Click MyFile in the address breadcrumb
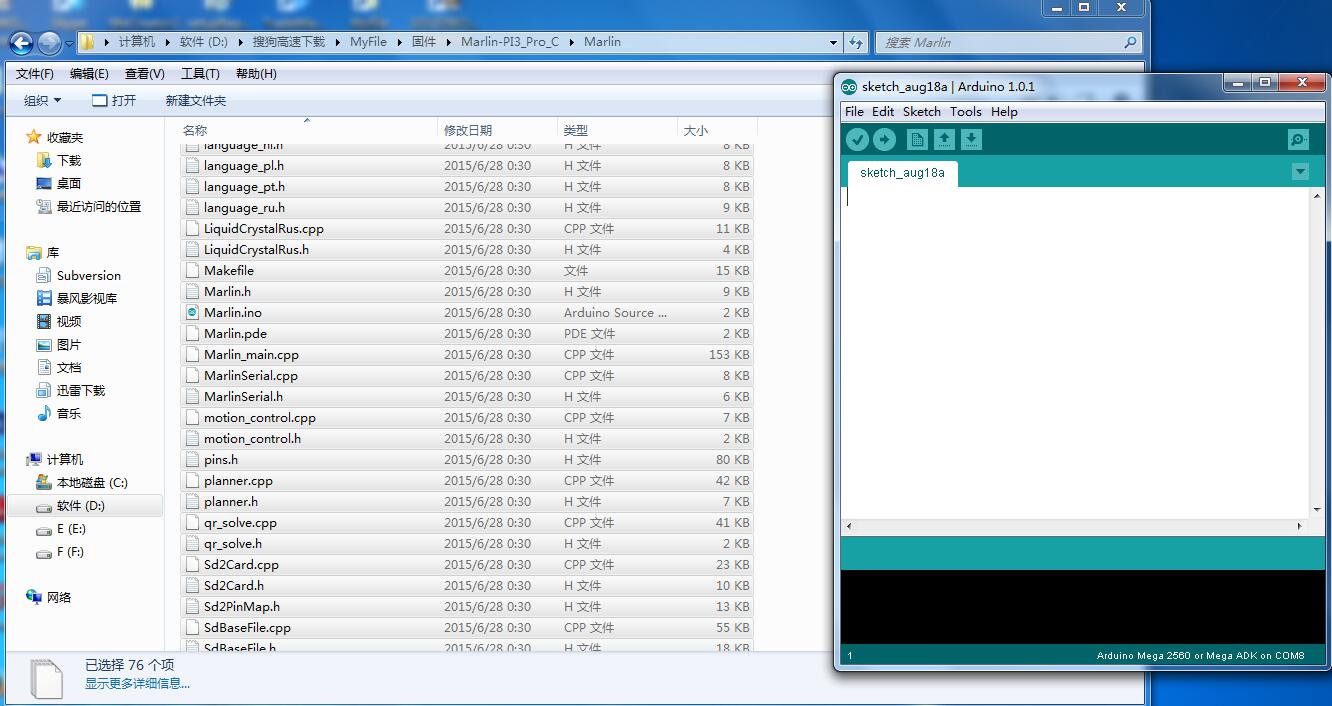Viewport: 1332px width, 706px height. pyautogui.click(x=368, y=42)
